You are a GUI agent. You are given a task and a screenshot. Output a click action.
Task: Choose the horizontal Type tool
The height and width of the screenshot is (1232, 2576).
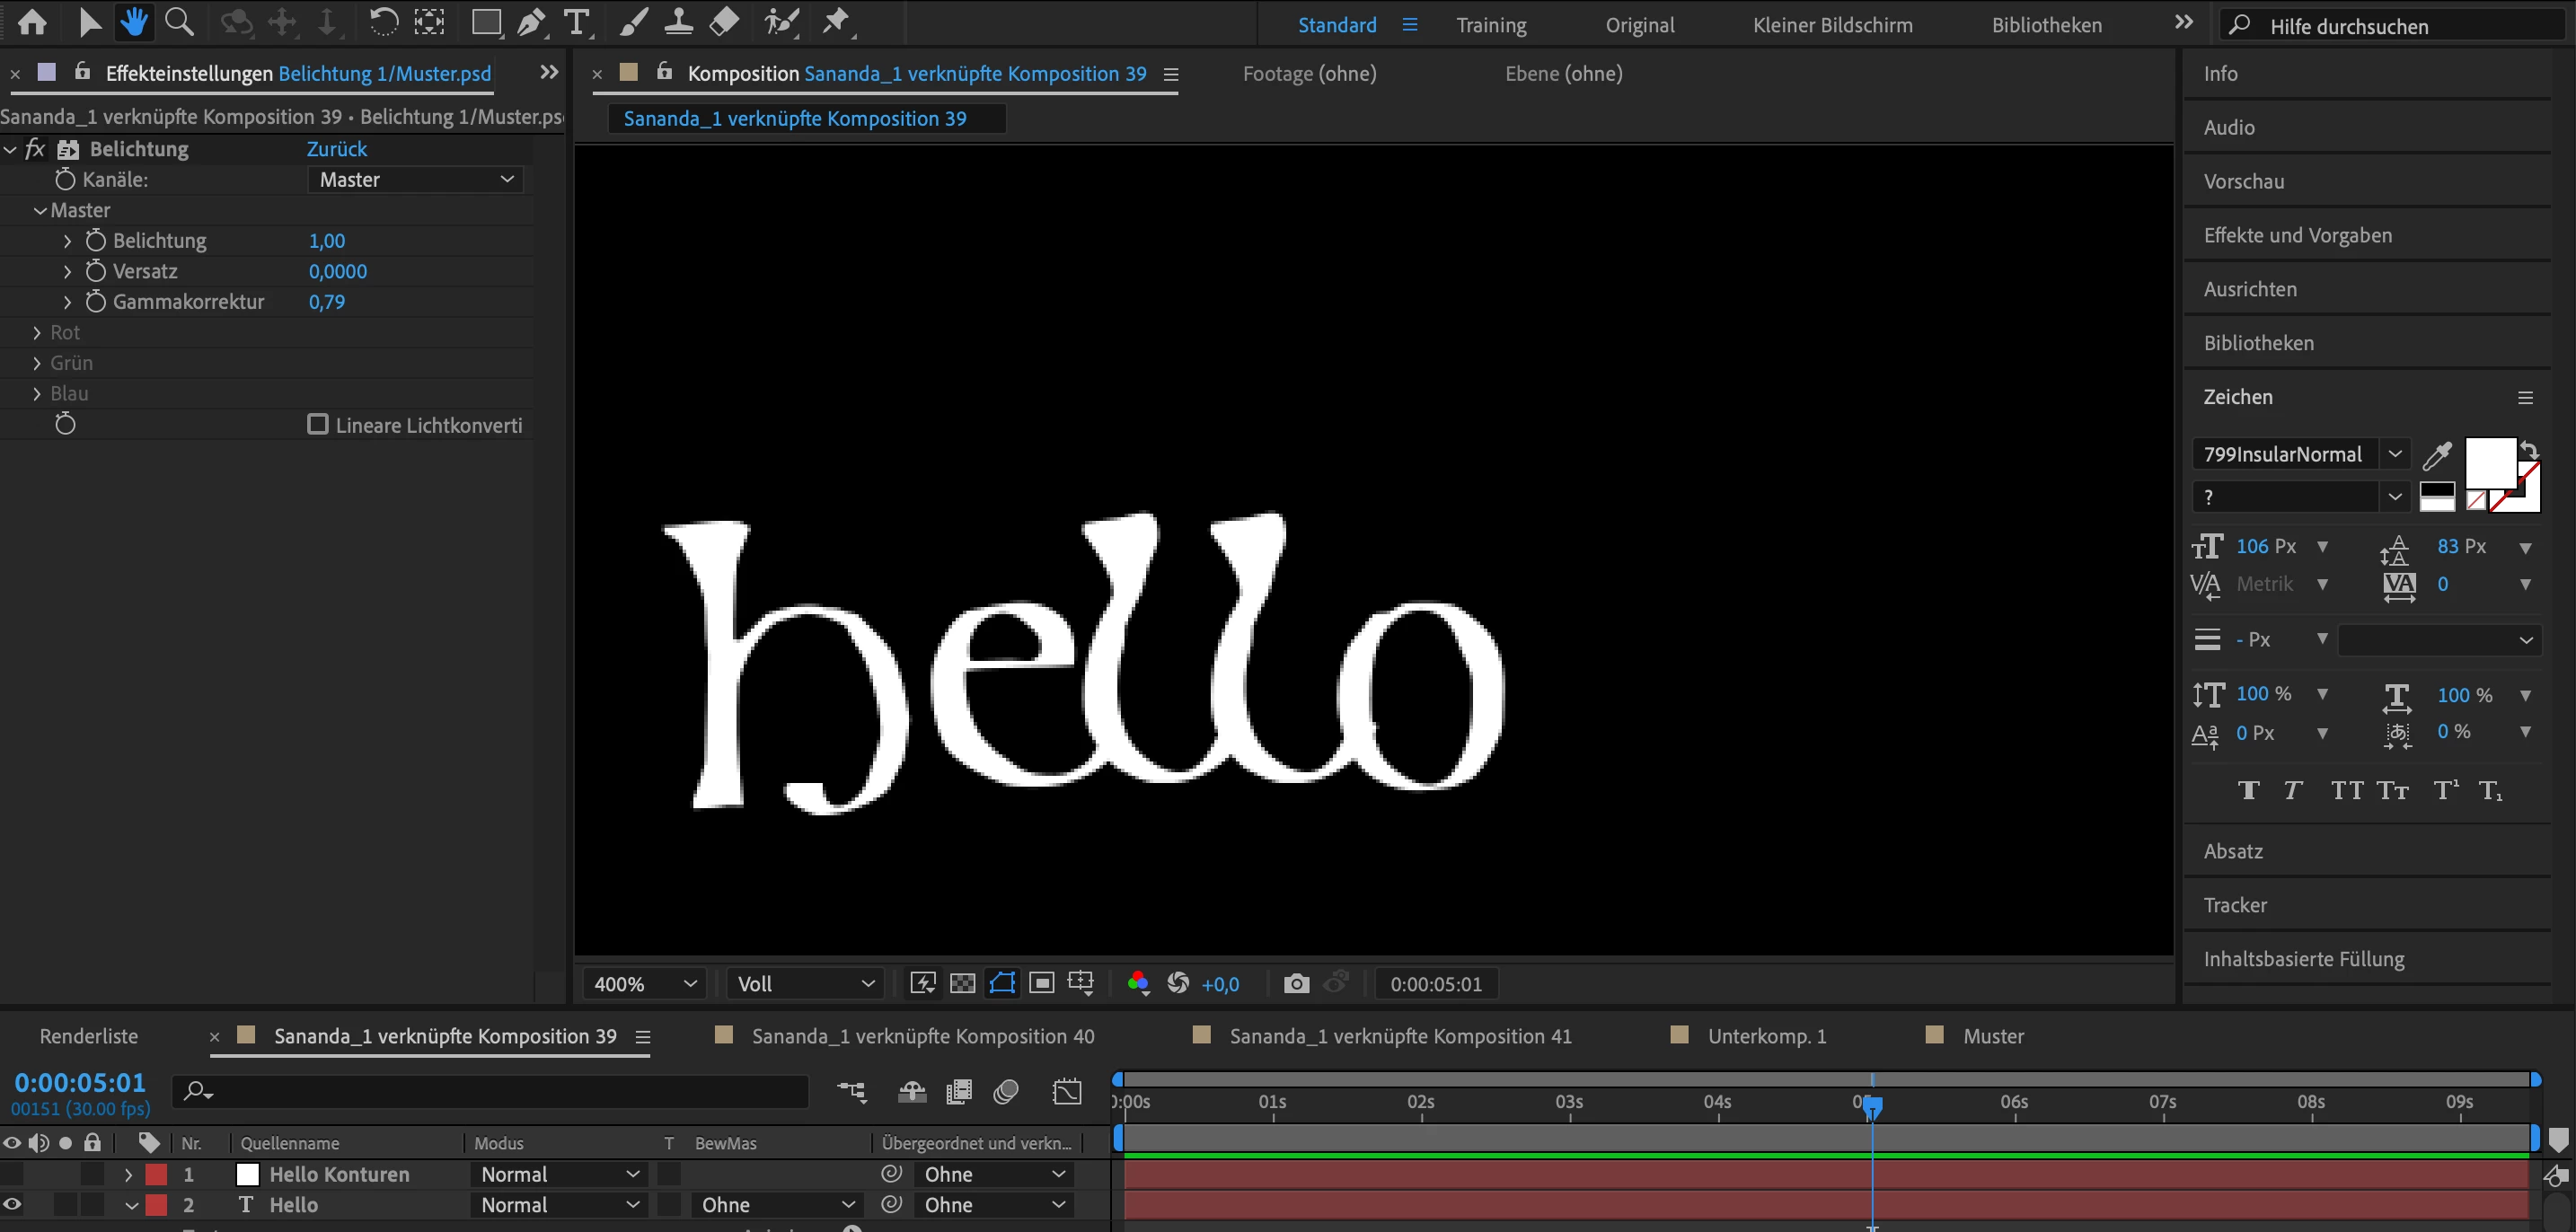coord(577,21)
